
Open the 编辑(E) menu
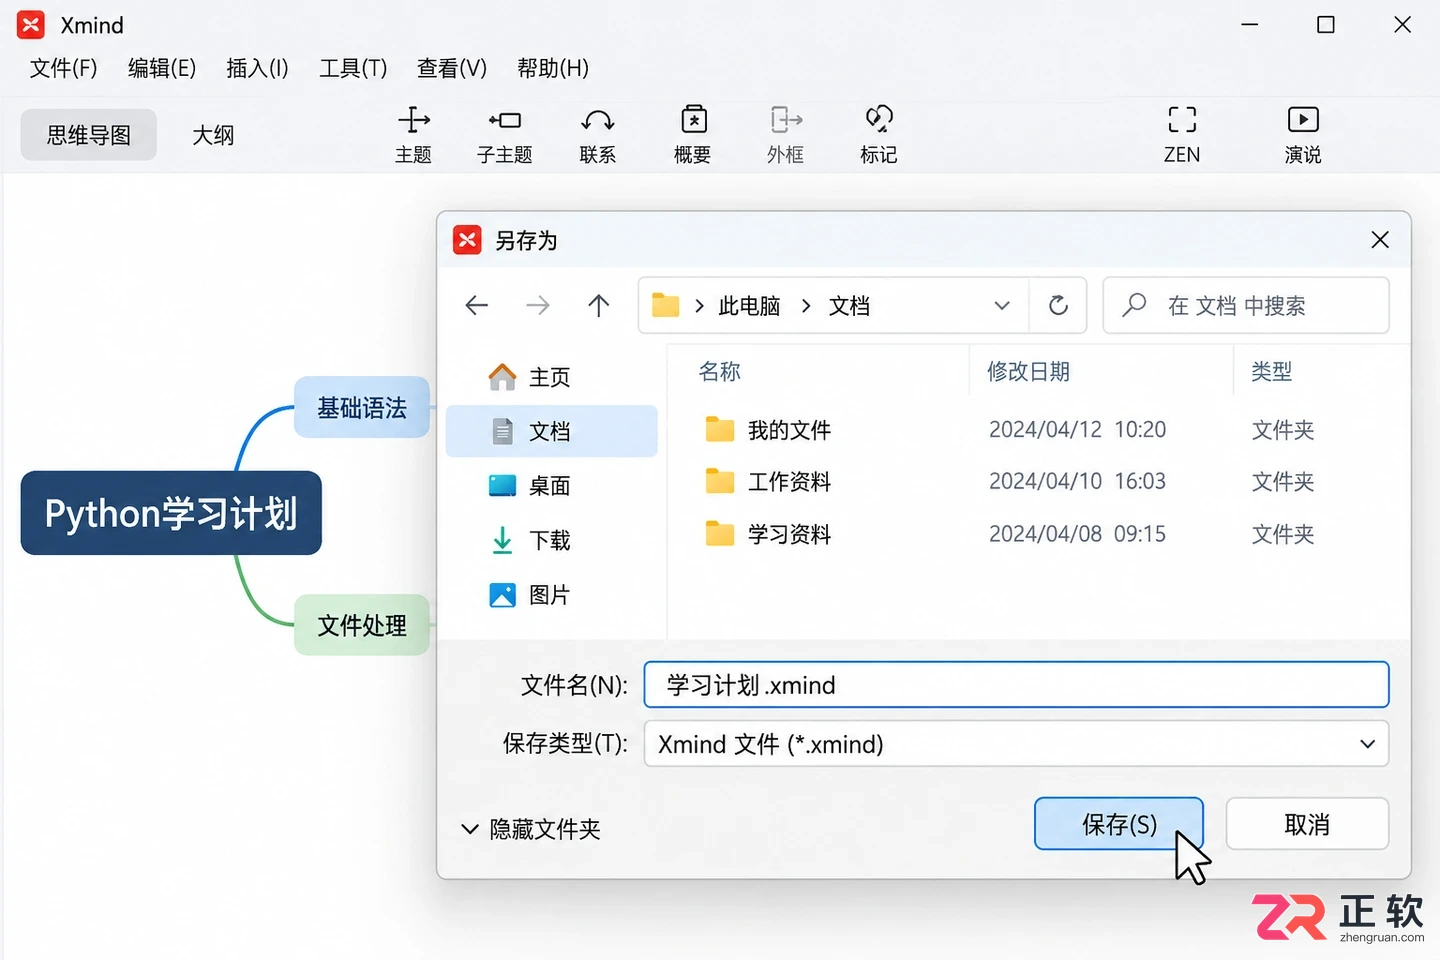point(162,68)
